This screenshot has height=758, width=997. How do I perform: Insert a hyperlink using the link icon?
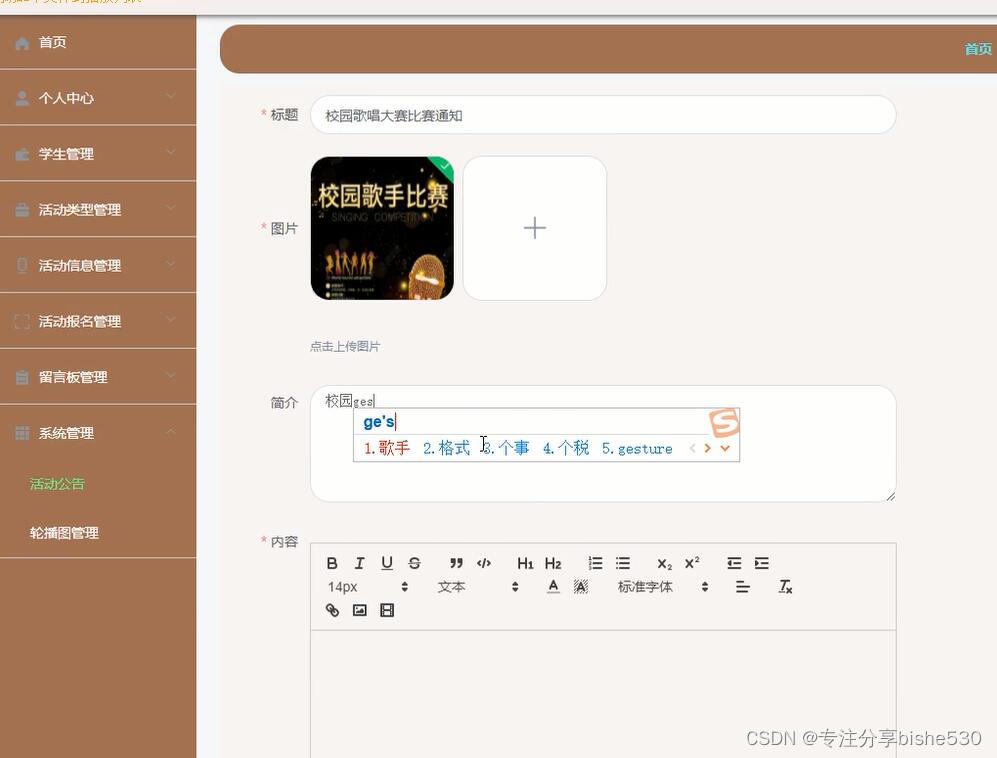(332, 610)
